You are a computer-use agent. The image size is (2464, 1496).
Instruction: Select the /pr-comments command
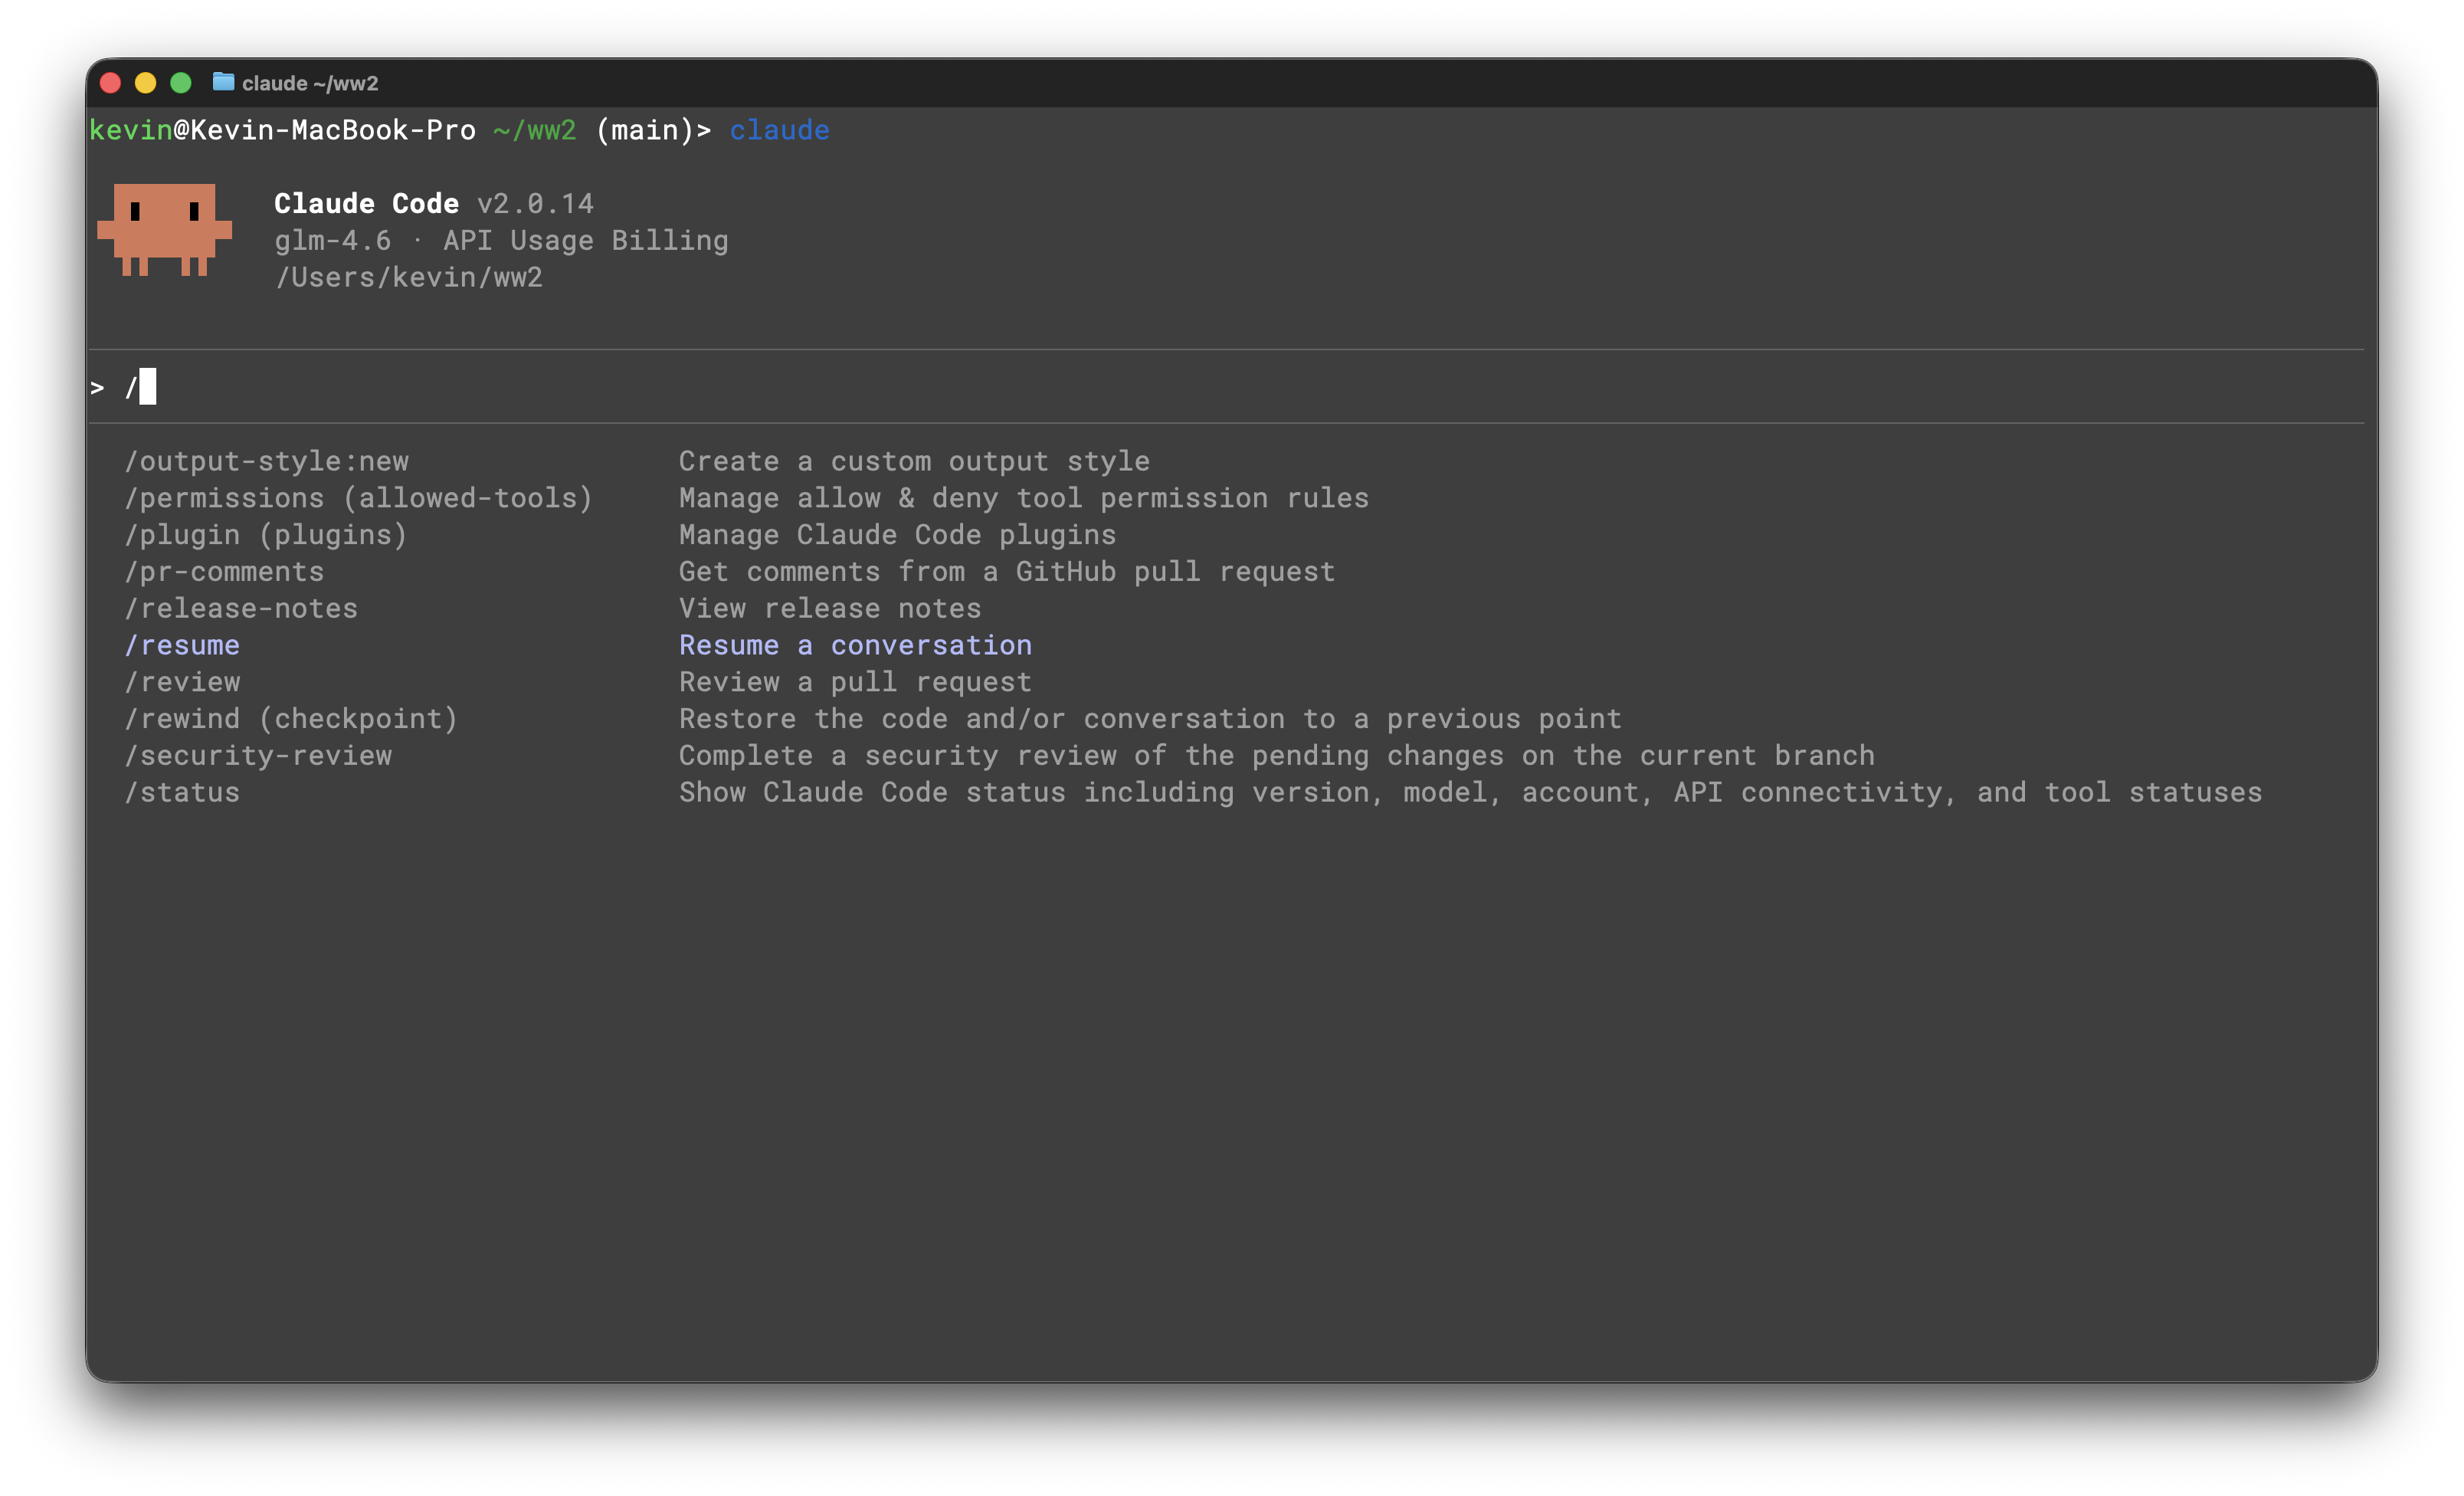click(224, 572)
